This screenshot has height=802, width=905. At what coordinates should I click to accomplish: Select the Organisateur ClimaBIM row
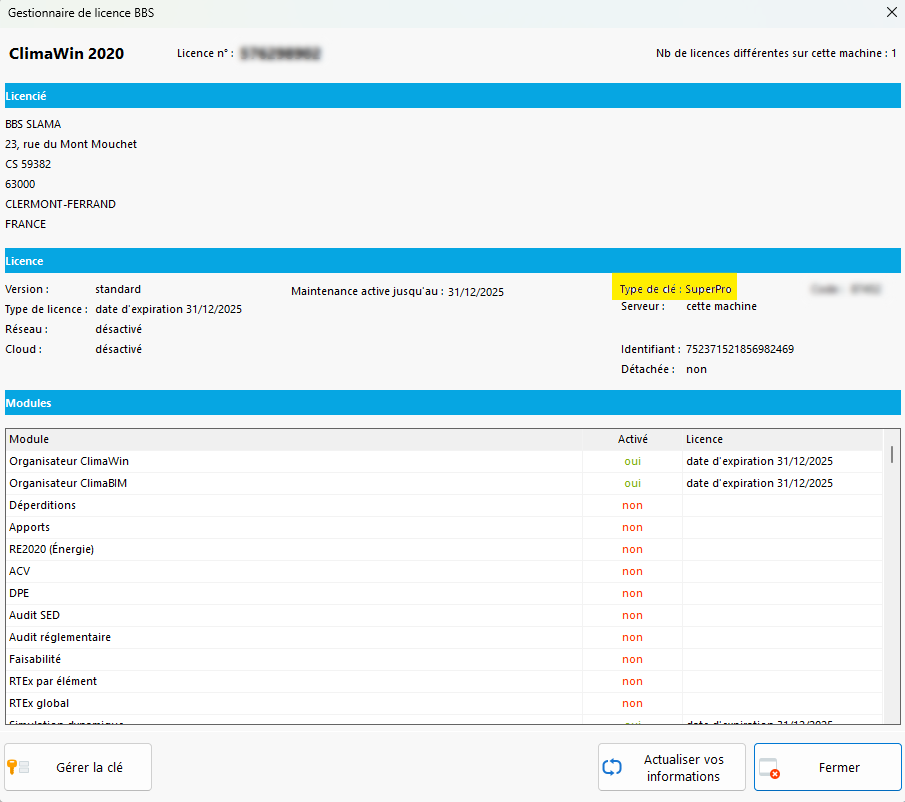(x=444, y=483)
